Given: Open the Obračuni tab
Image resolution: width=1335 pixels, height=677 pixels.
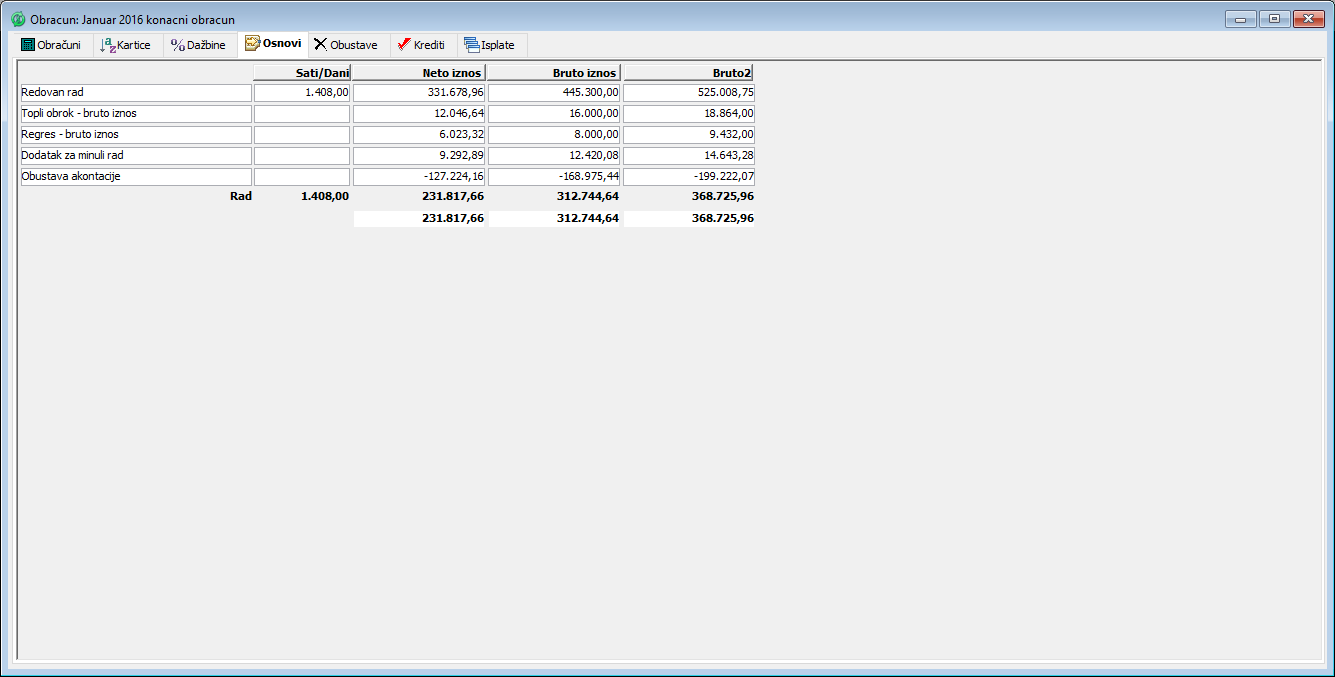Looking at the screenshot, I should [x=52, y=45].
